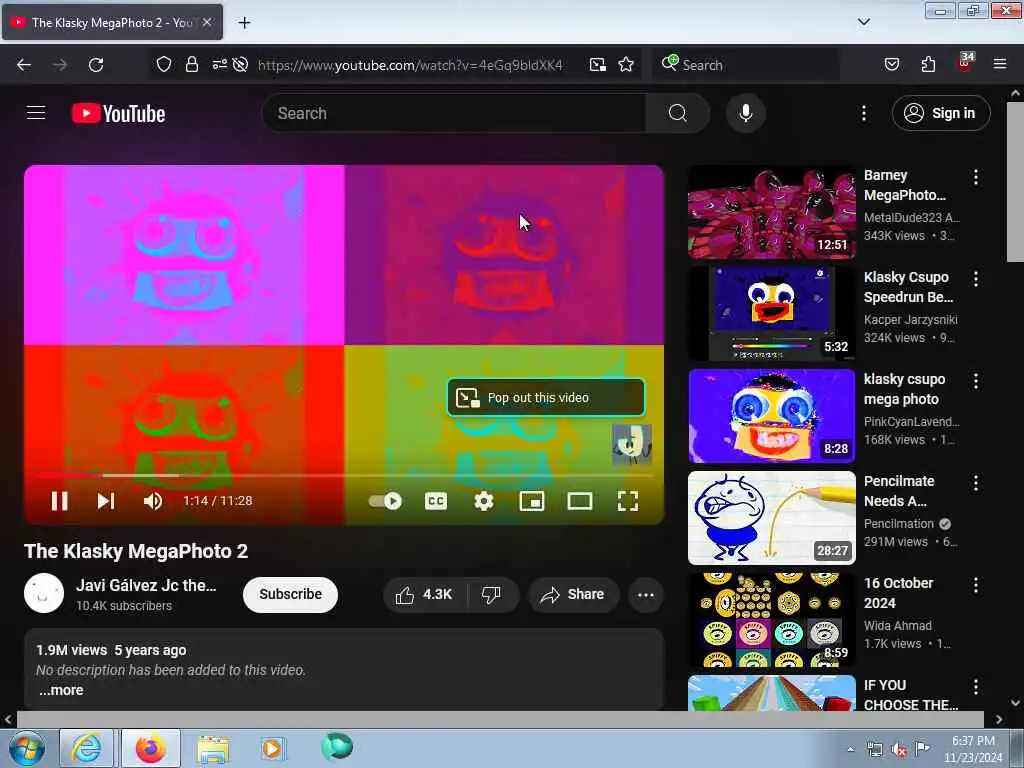Open YouTube guide hamburger menu
The image size is (1024, 768).
pyautogui.click(x=36, y=113)
